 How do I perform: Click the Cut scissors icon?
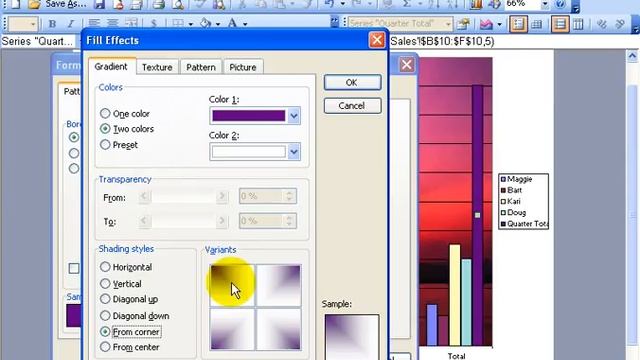(242, 4)
